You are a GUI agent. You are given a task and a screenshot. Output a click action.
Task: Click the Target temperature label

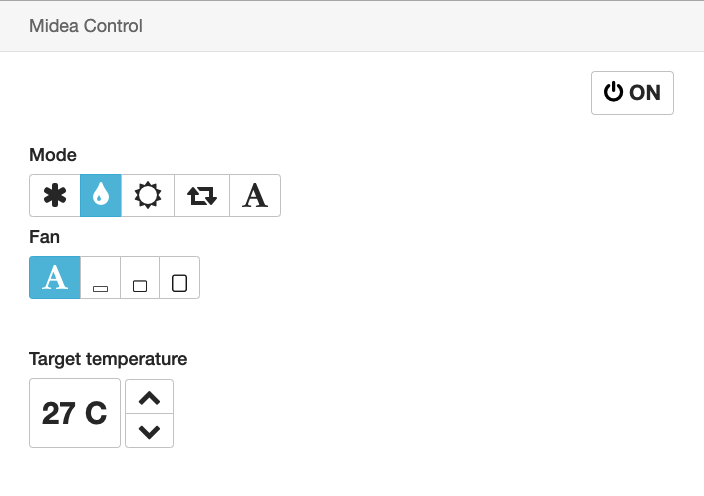tap(108, 359)
